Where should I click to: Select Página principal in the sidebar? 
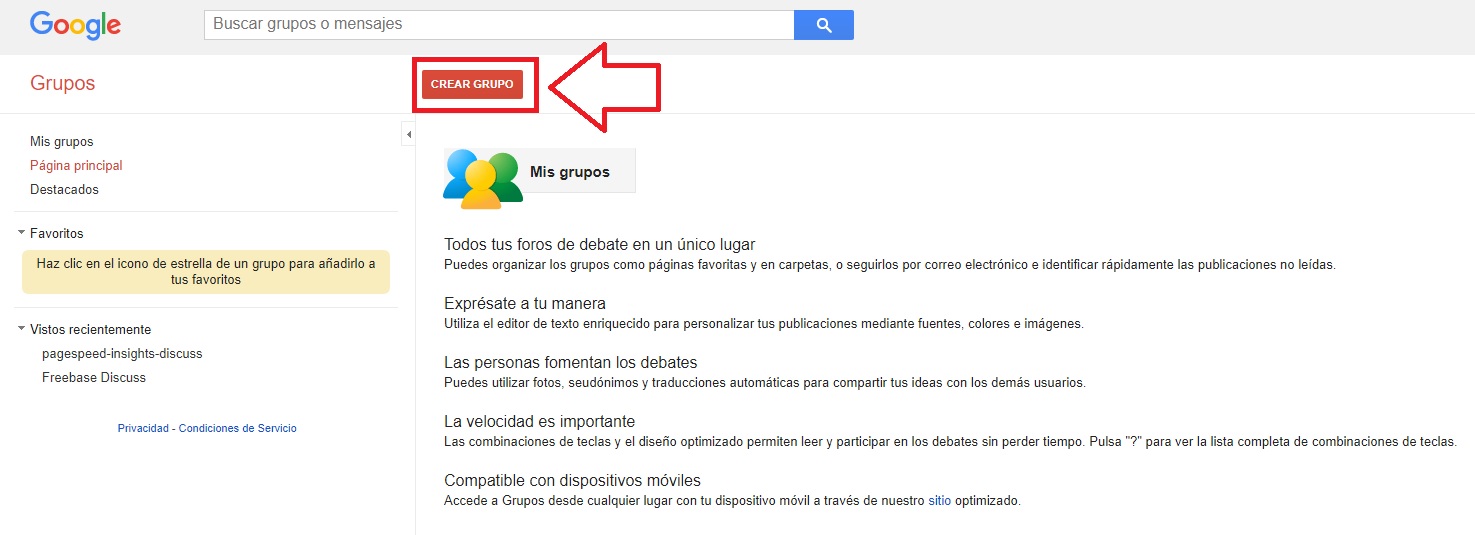click(x=76, y=166)
